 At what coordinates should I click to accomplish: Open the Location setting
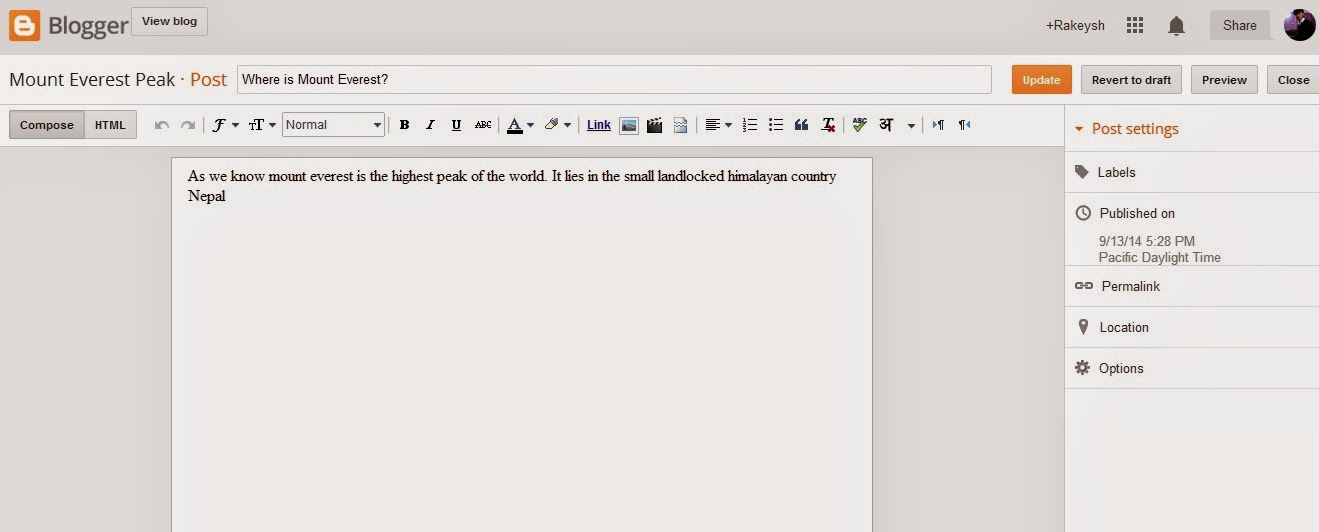(1192, 327)
